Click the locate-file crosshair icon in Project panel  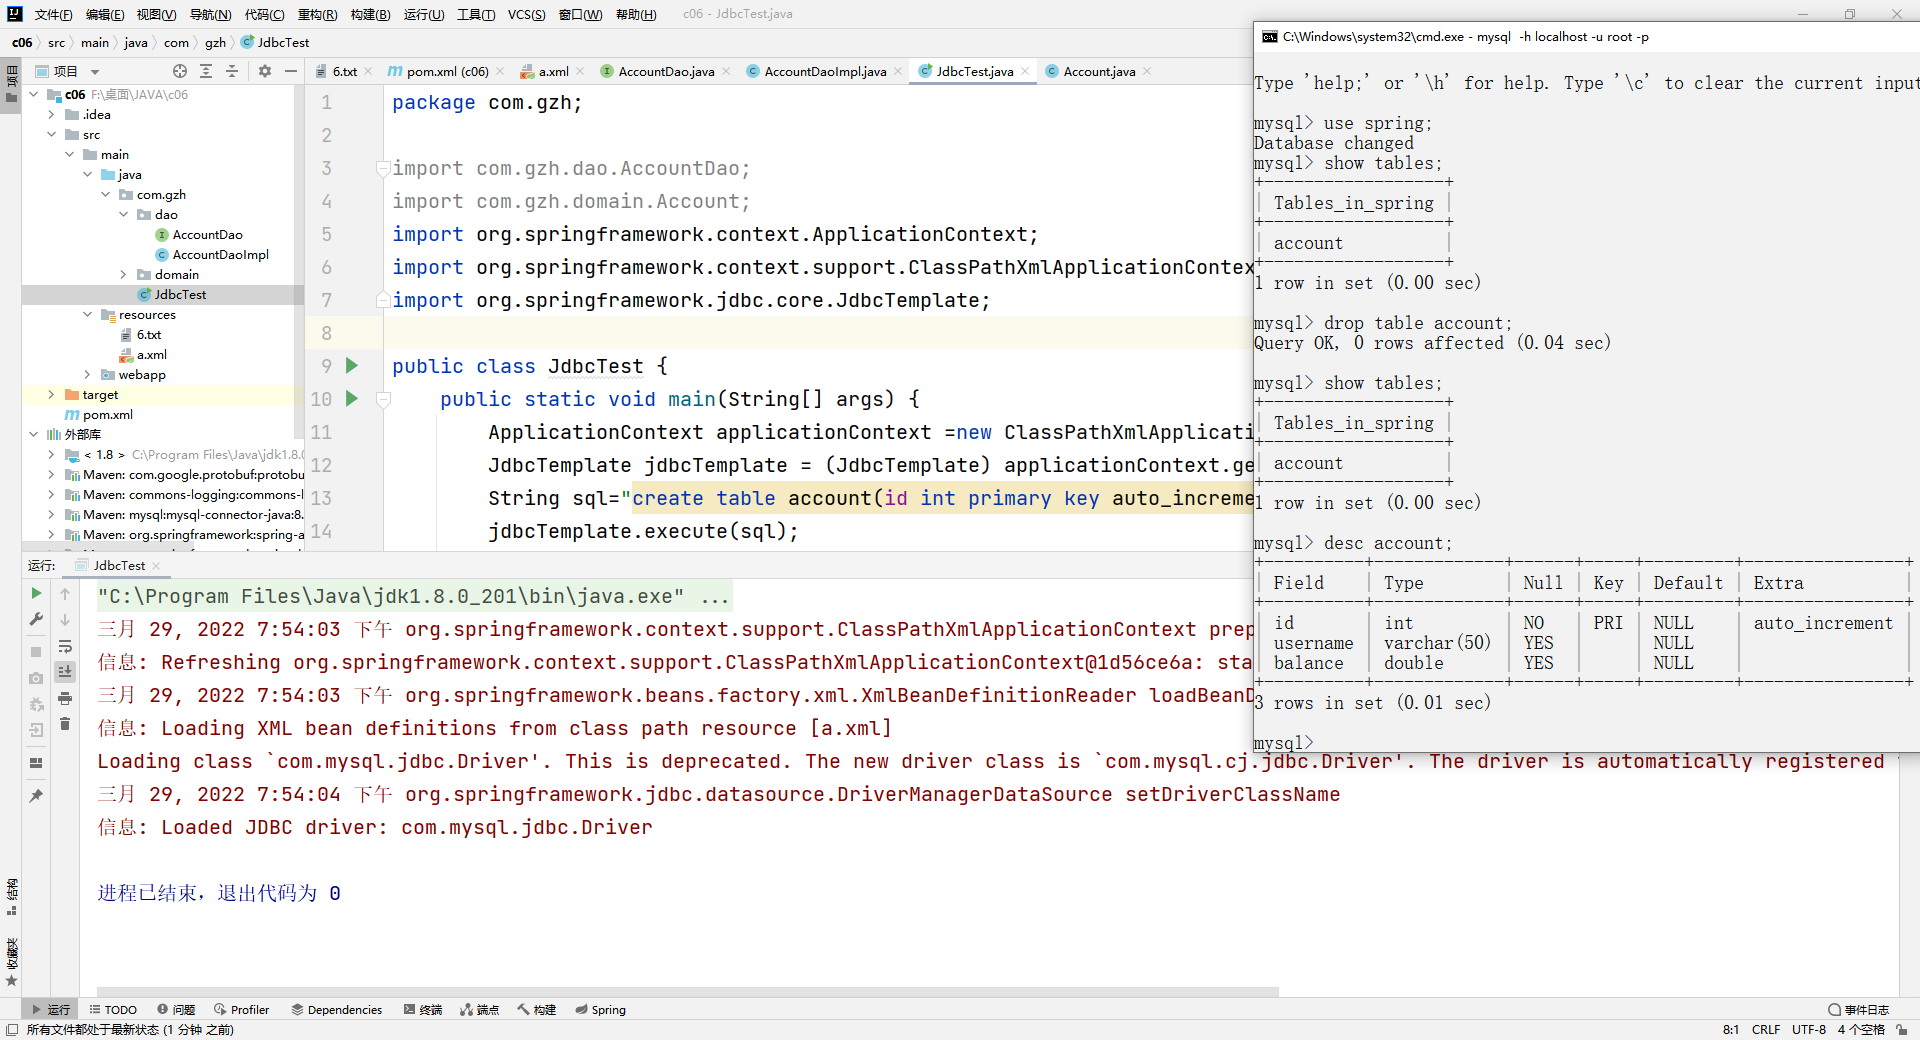click(x=180, y=71)
